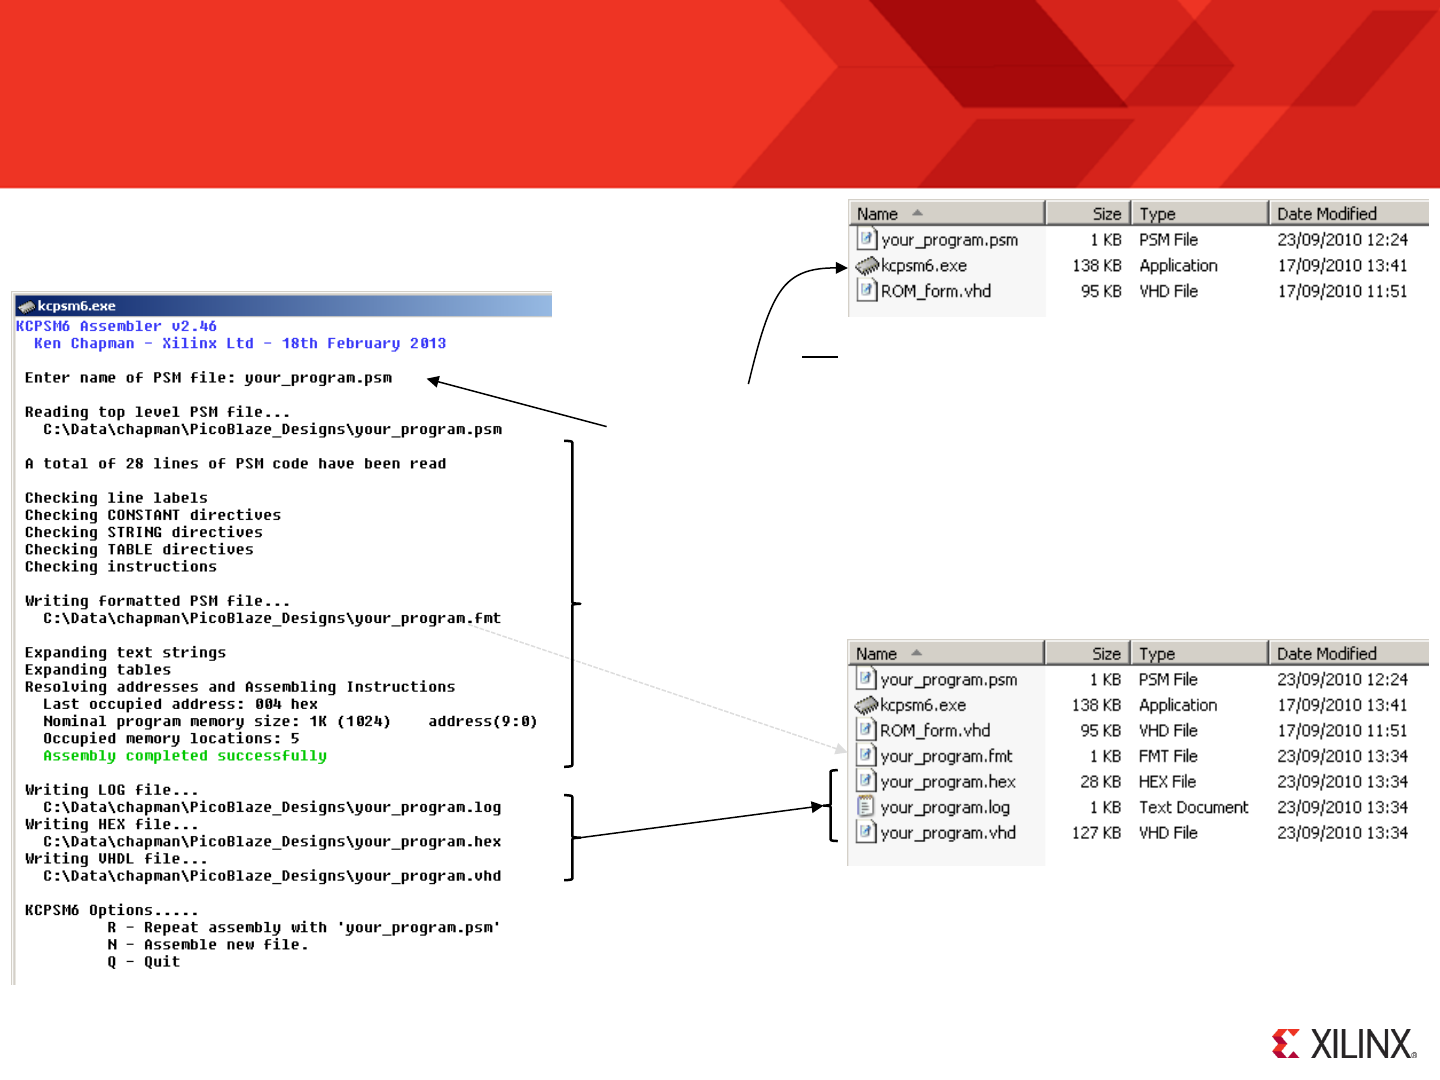Image resolution: width=1440 pixels, height=1080 pixels.
Task: Click the "N - Assemble new file." option
Action: click(x=208, y=945)
